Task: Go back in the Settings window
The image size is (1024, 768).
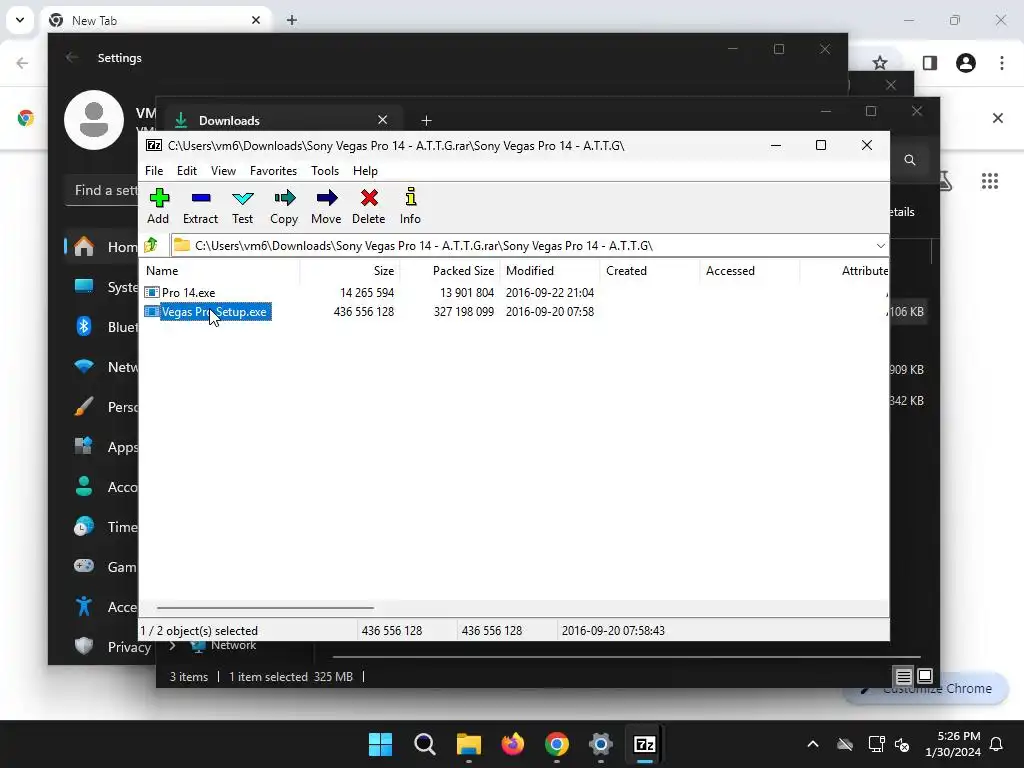Action: 72,57
